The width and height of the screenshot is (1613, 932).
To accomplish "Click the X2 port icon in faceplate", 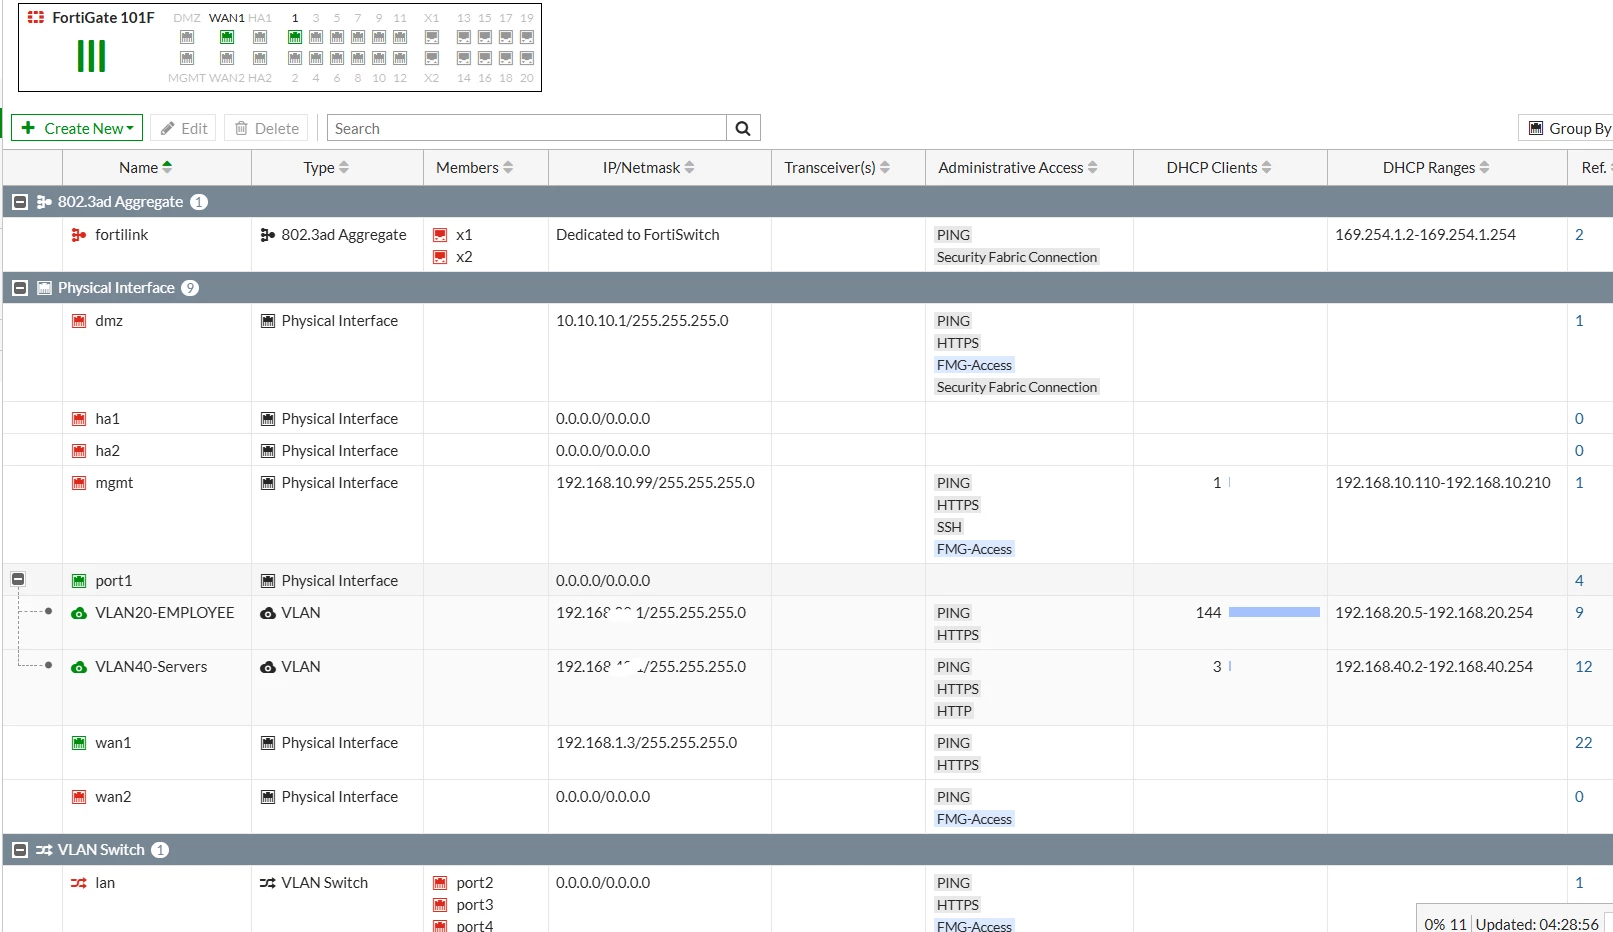I will click(x=432, y=58).
